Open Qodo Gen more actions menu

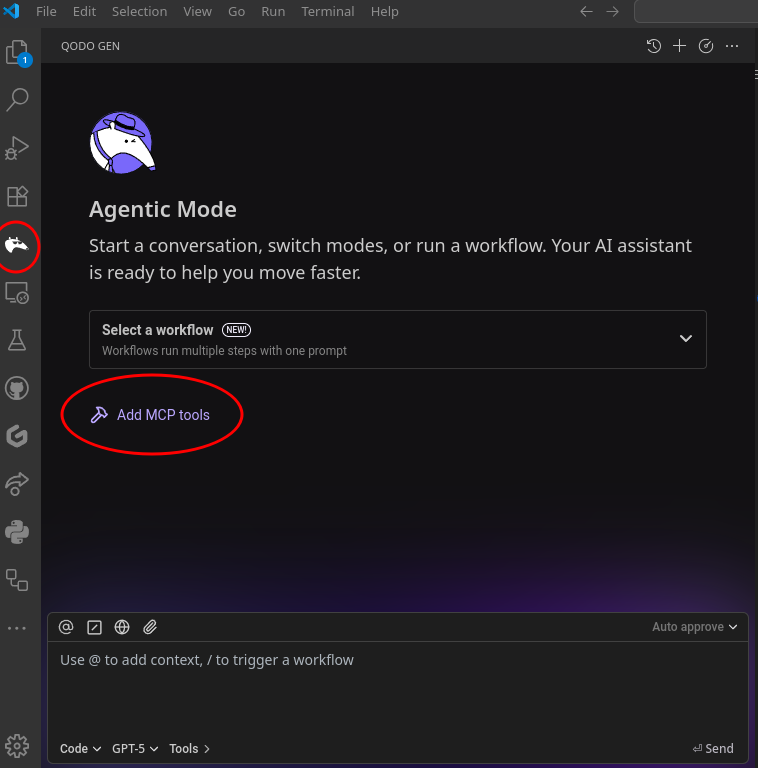point(732,46)
